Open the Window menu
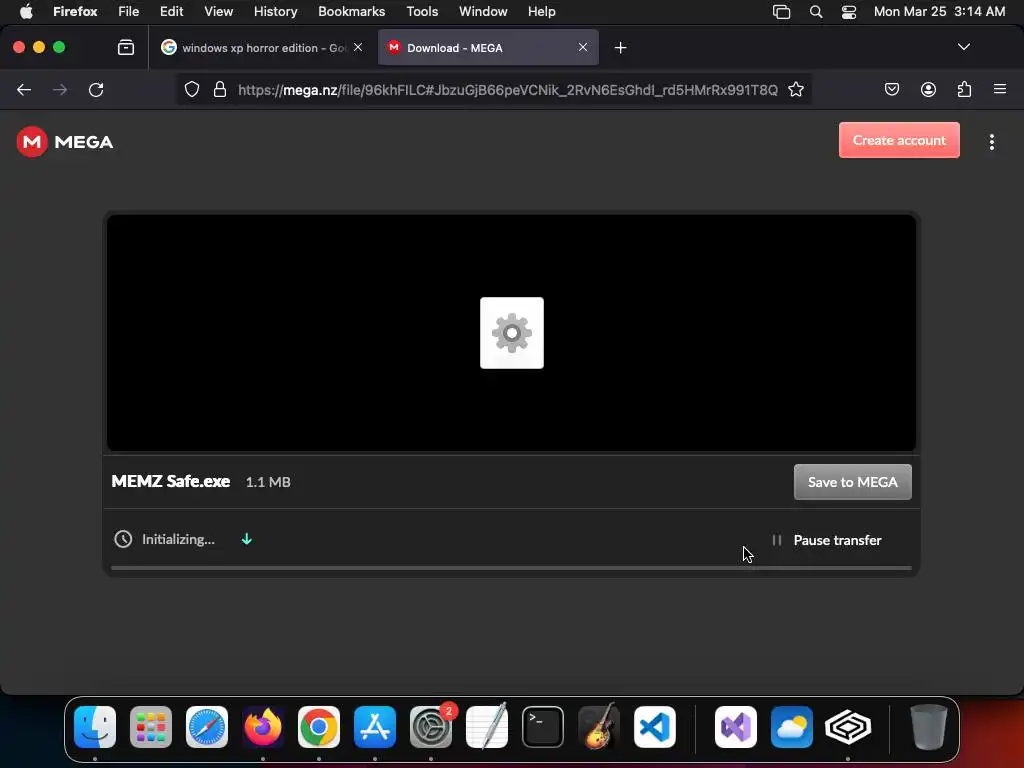This screenshot has width=1024, height=768. [483, 12]
